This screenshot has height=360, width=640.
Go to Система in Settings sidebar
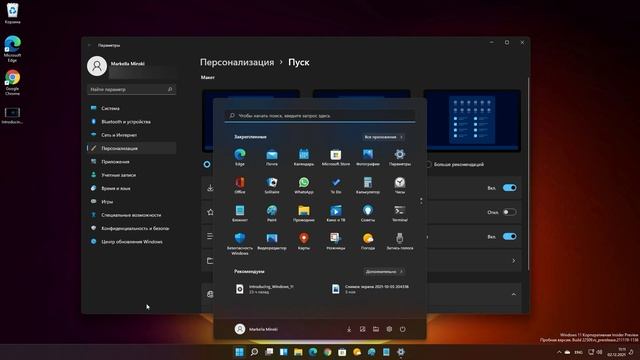(131, 108)
